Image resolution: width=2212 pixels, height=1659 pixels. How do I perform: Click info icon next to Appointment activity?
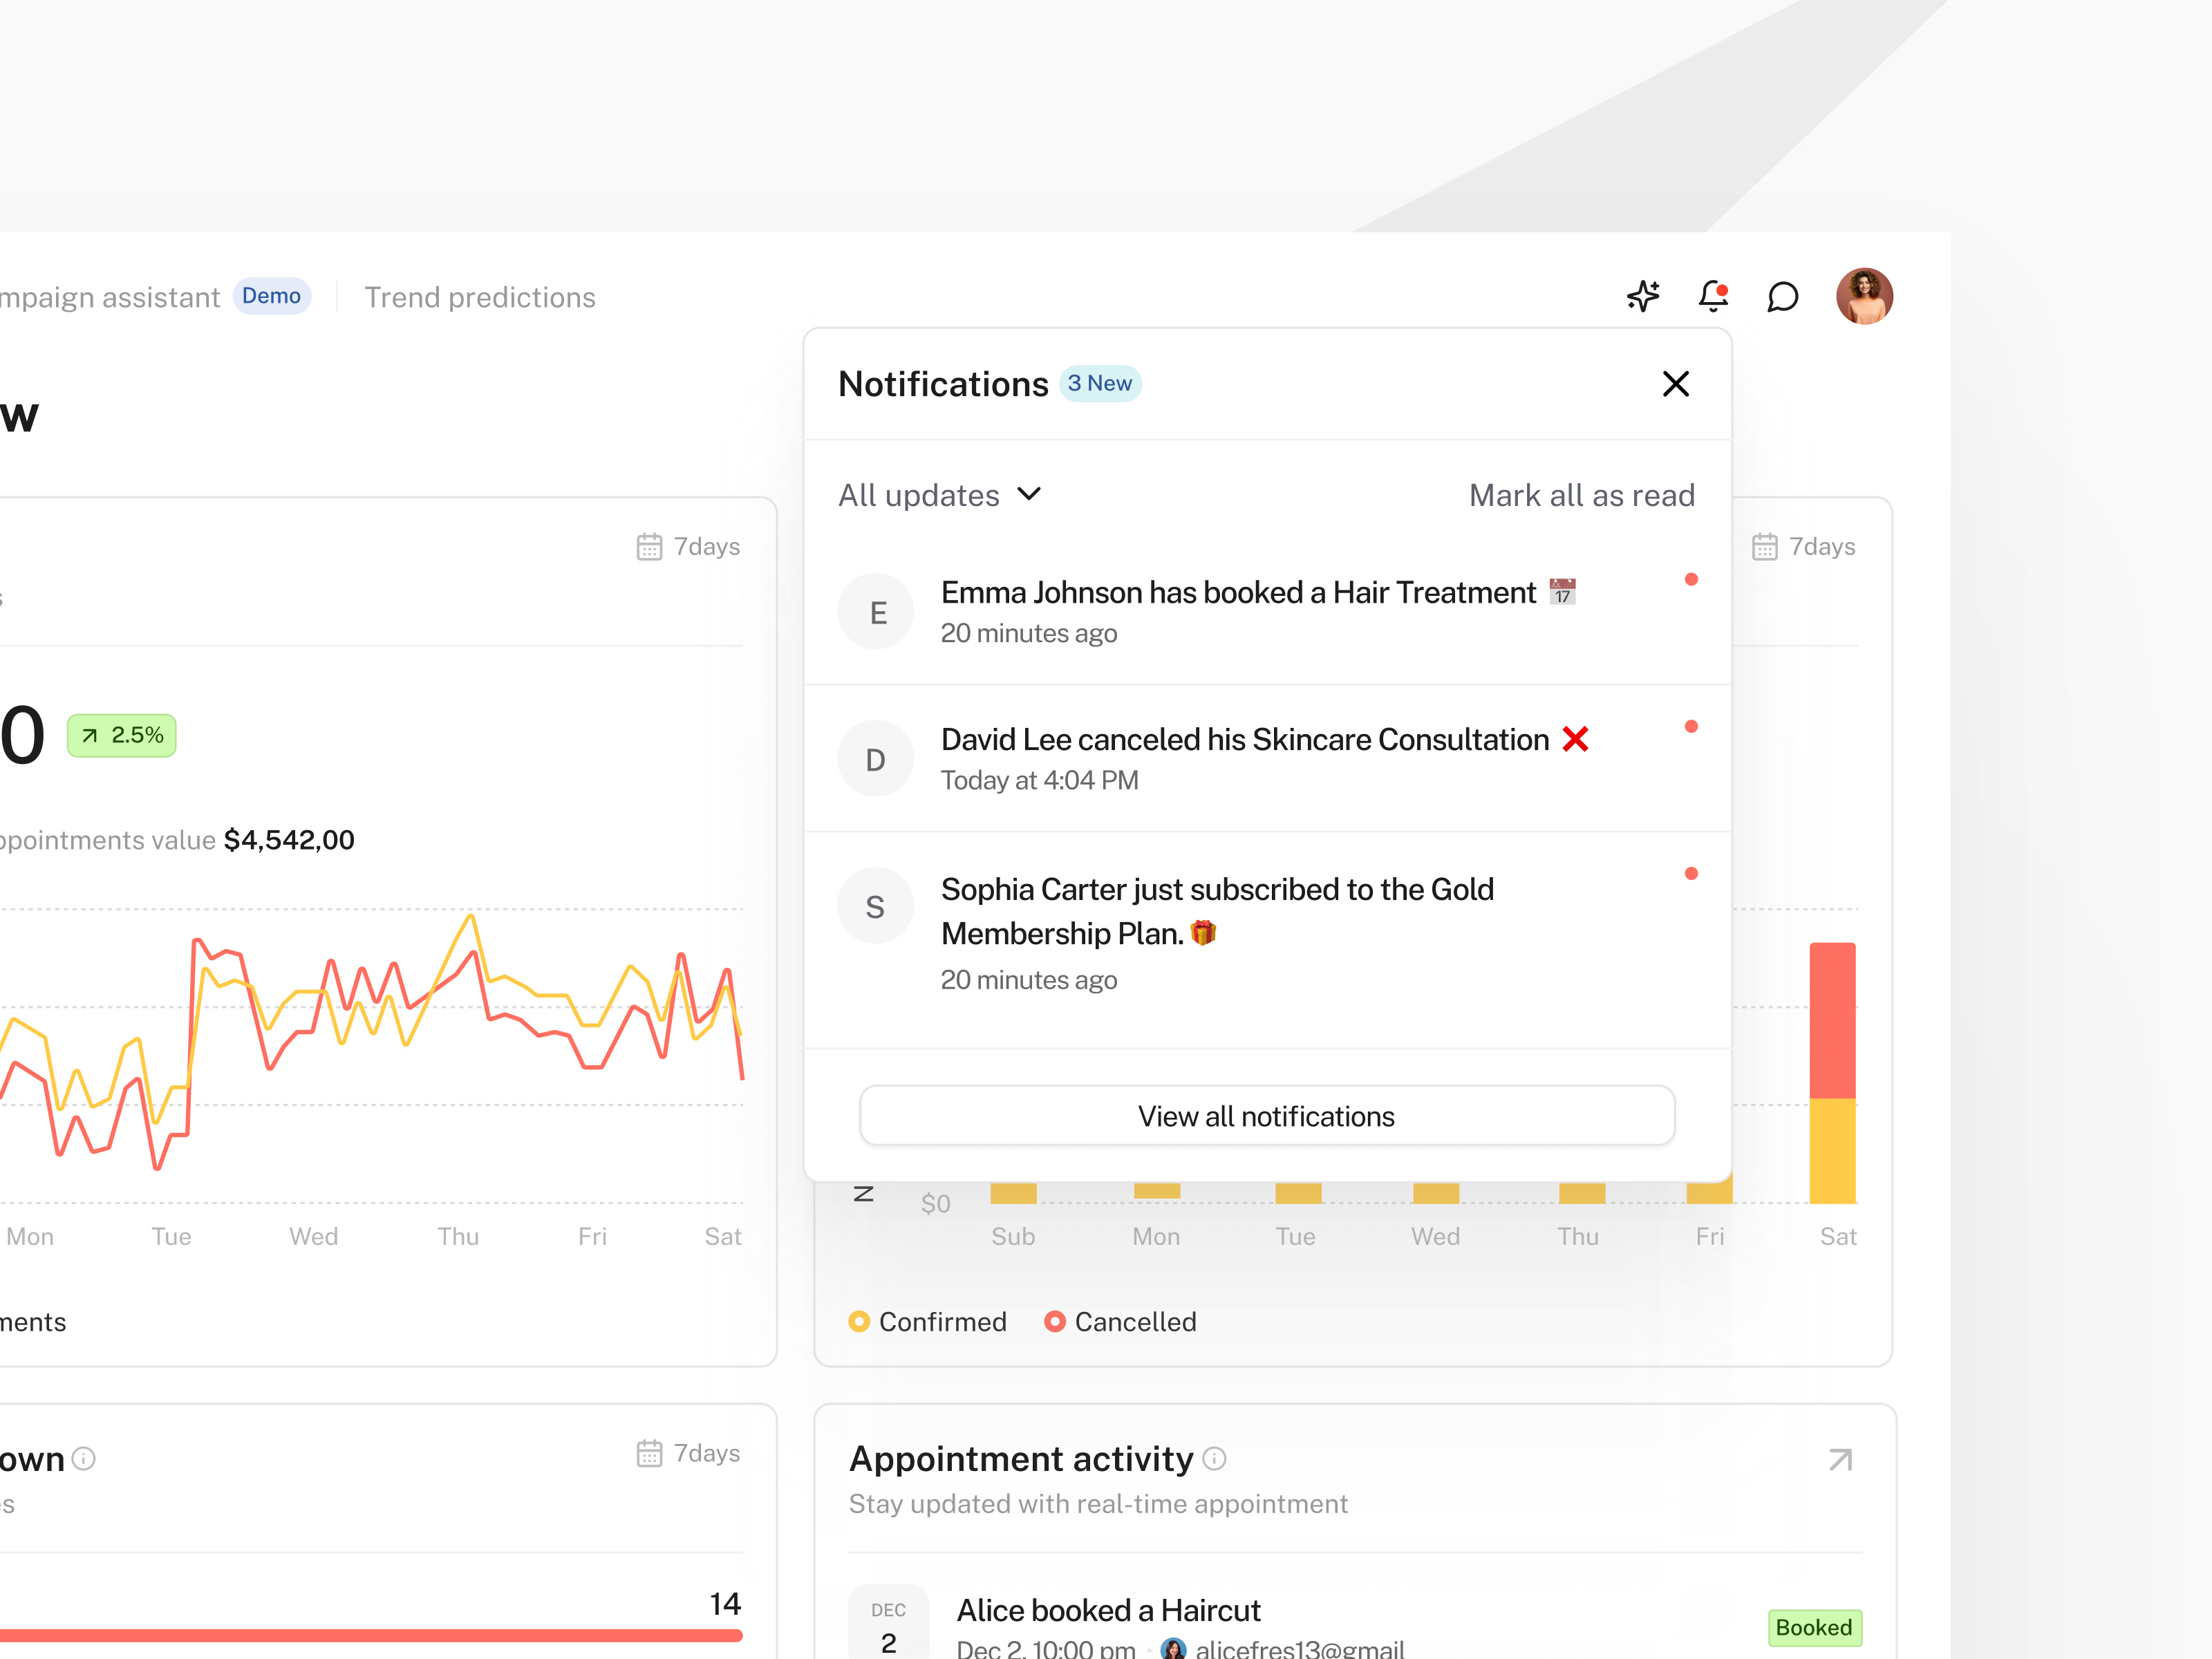[x=1214, y=1459]
